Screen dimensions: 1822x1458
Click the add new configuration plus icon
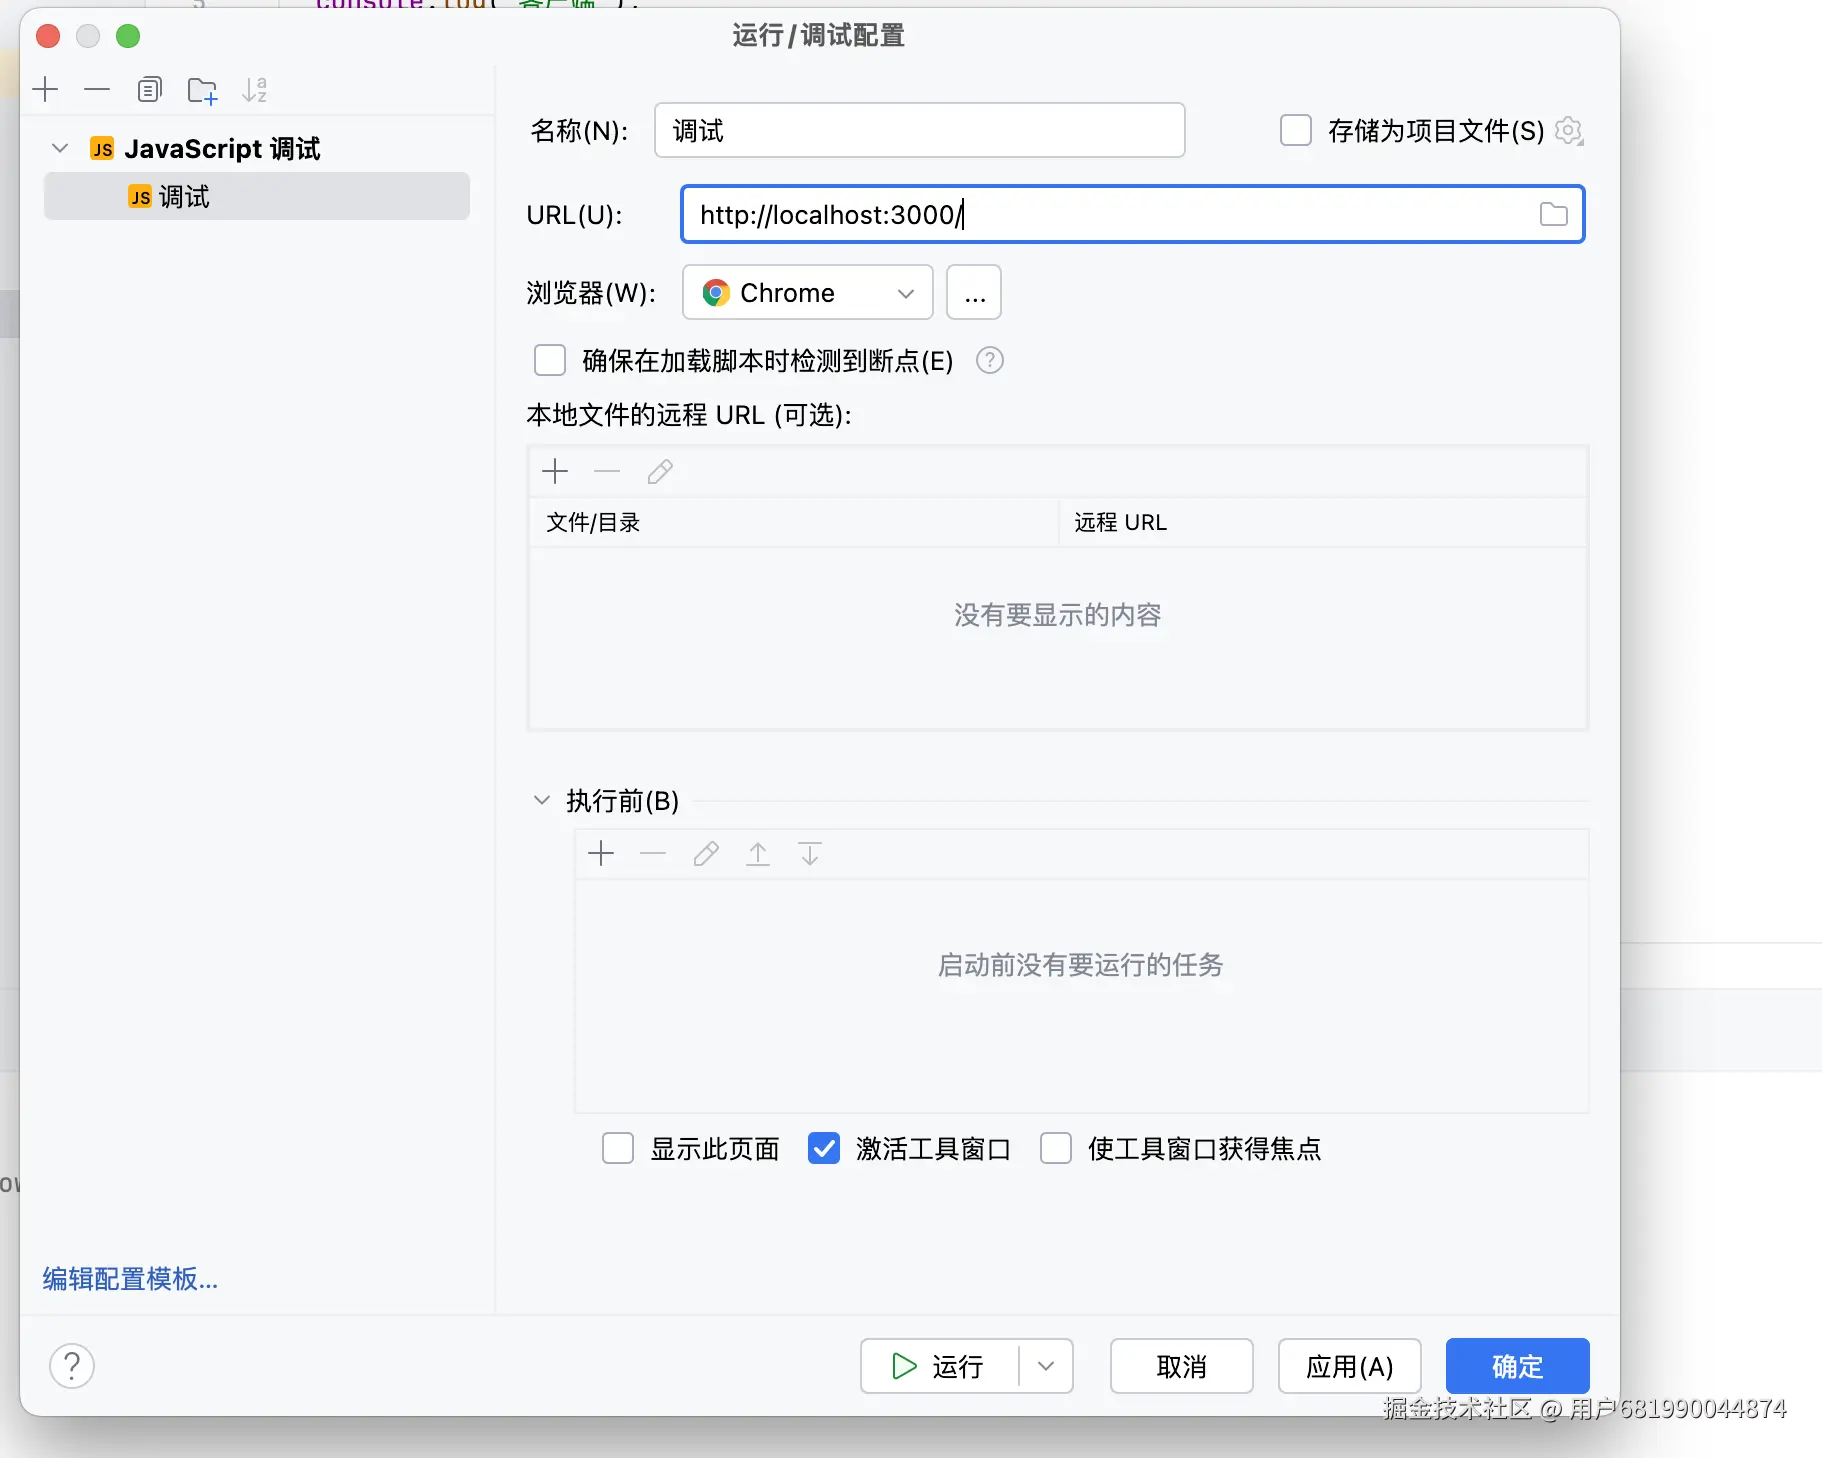point(46,90)
